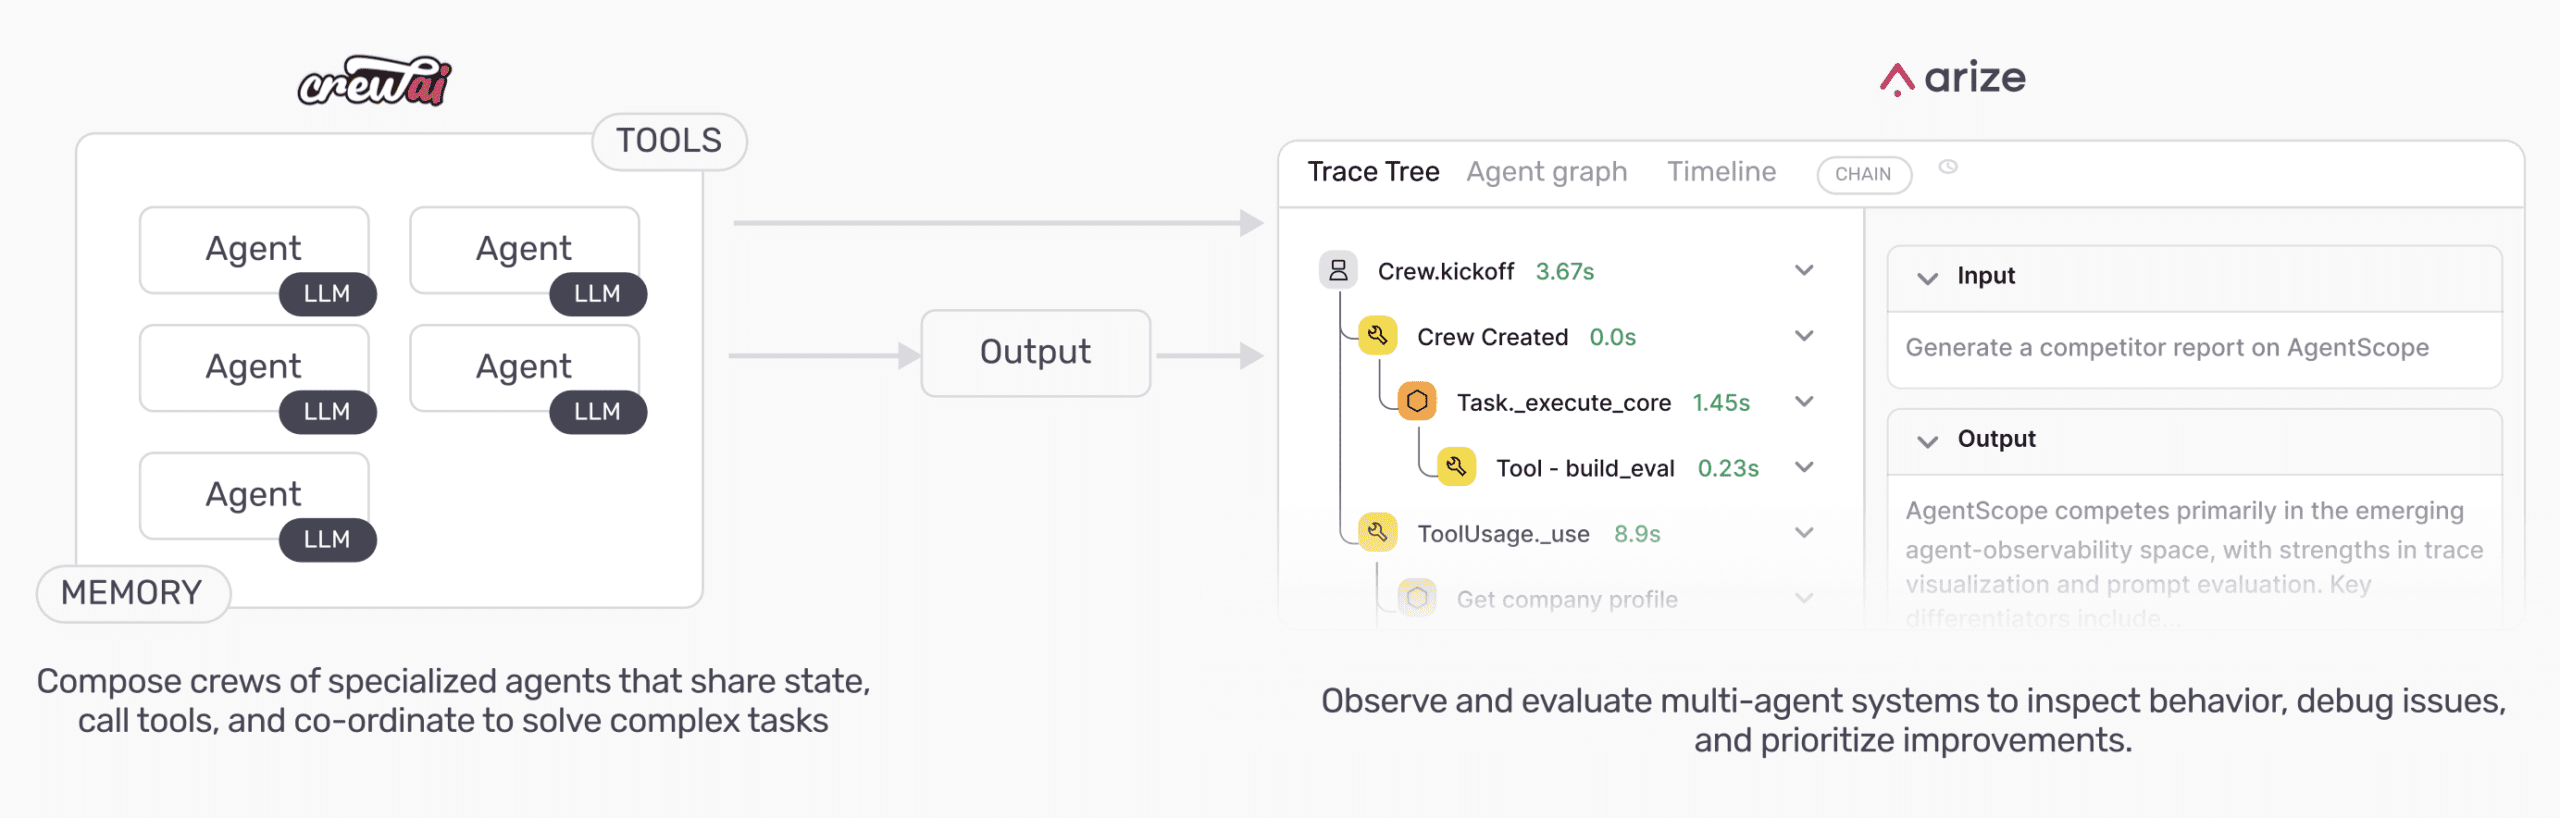
Task: Expand the Task._execute_core row chevron
Action: point(1804,402)
